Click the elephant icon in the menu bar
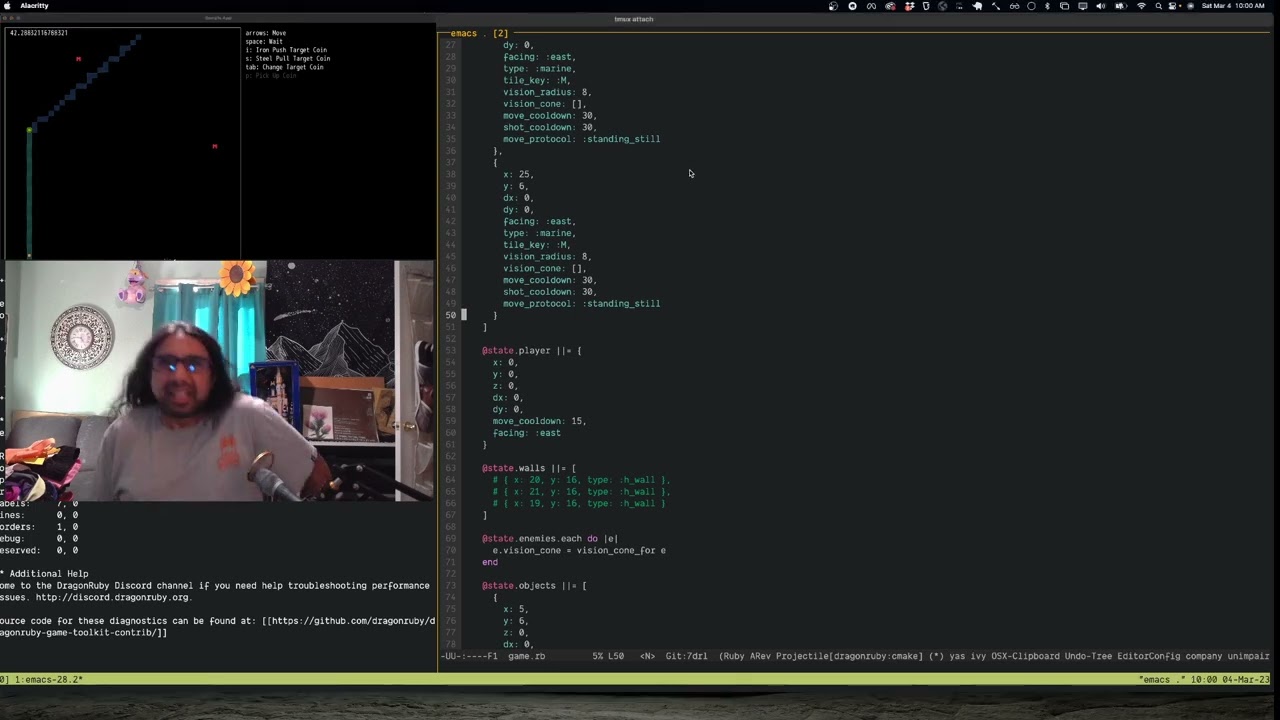Viewport: 1280px width, 720px height. tap(977, 6)
